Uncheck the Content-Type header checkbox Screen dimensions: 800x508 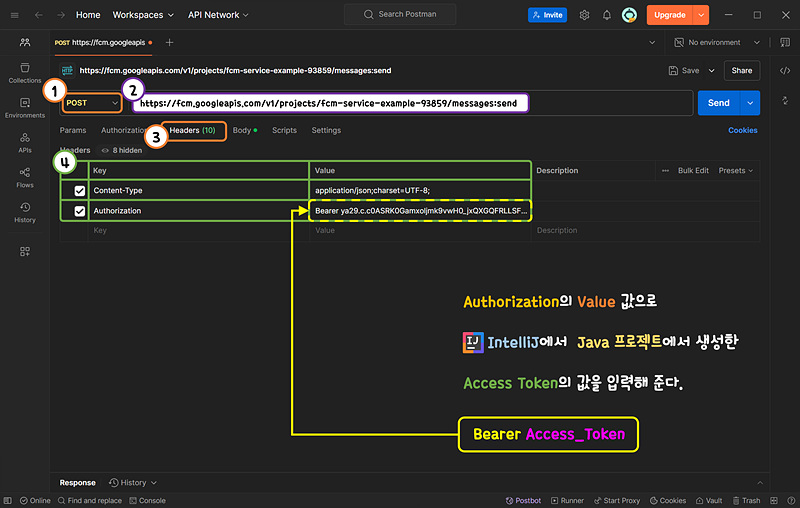(80, 190)
